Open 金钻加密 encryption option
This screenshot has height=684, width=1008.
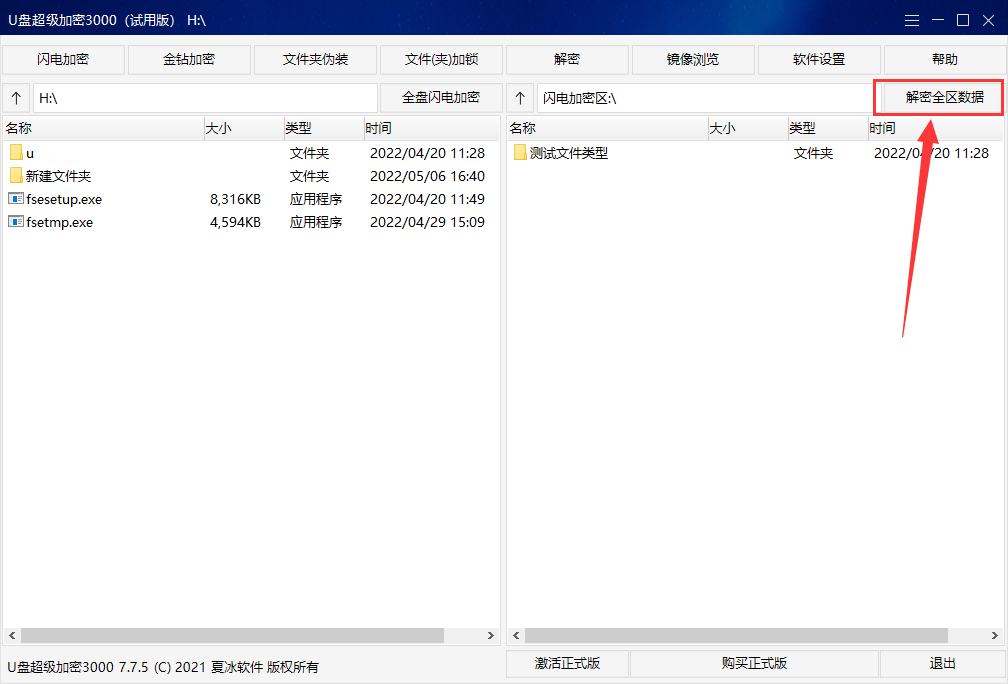tap(189, 60)
